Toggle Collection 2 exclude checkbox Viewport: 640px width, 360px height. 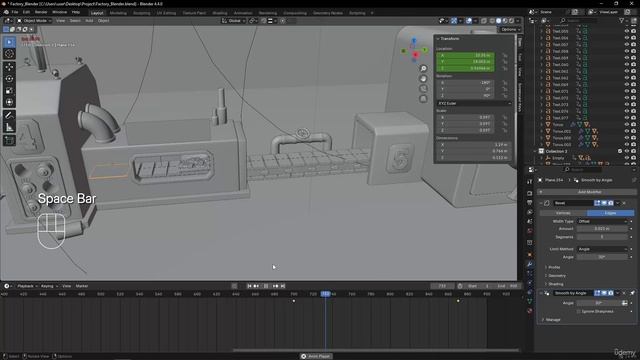point(620,151)
